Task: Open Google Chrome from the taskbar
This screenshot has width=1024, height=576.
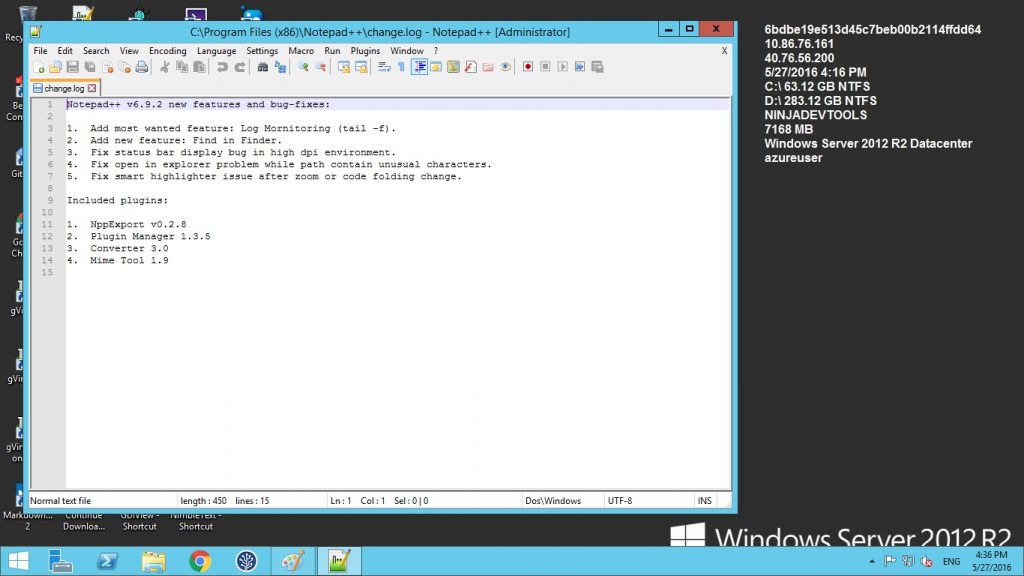Action: tap(199, 560)
